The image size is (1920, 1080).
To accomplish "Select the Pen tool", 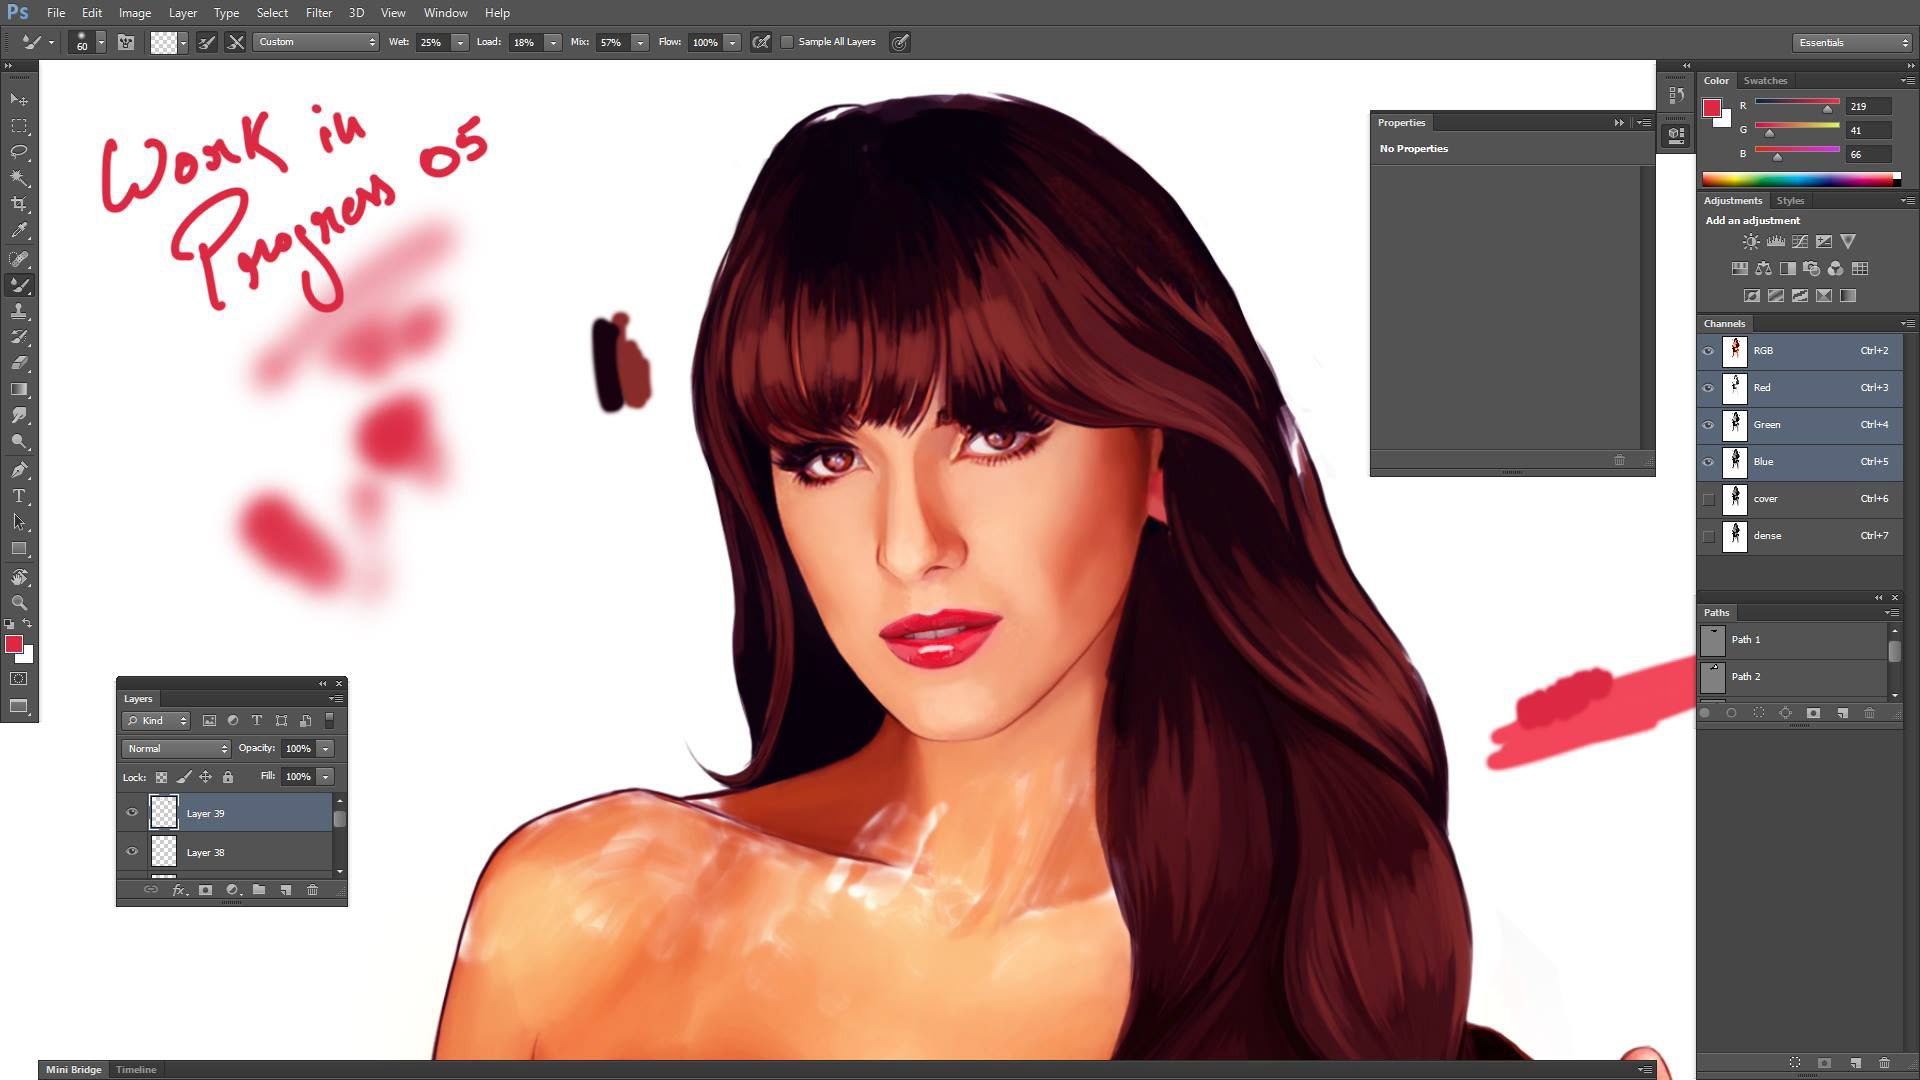I will (x=19, y=470).
